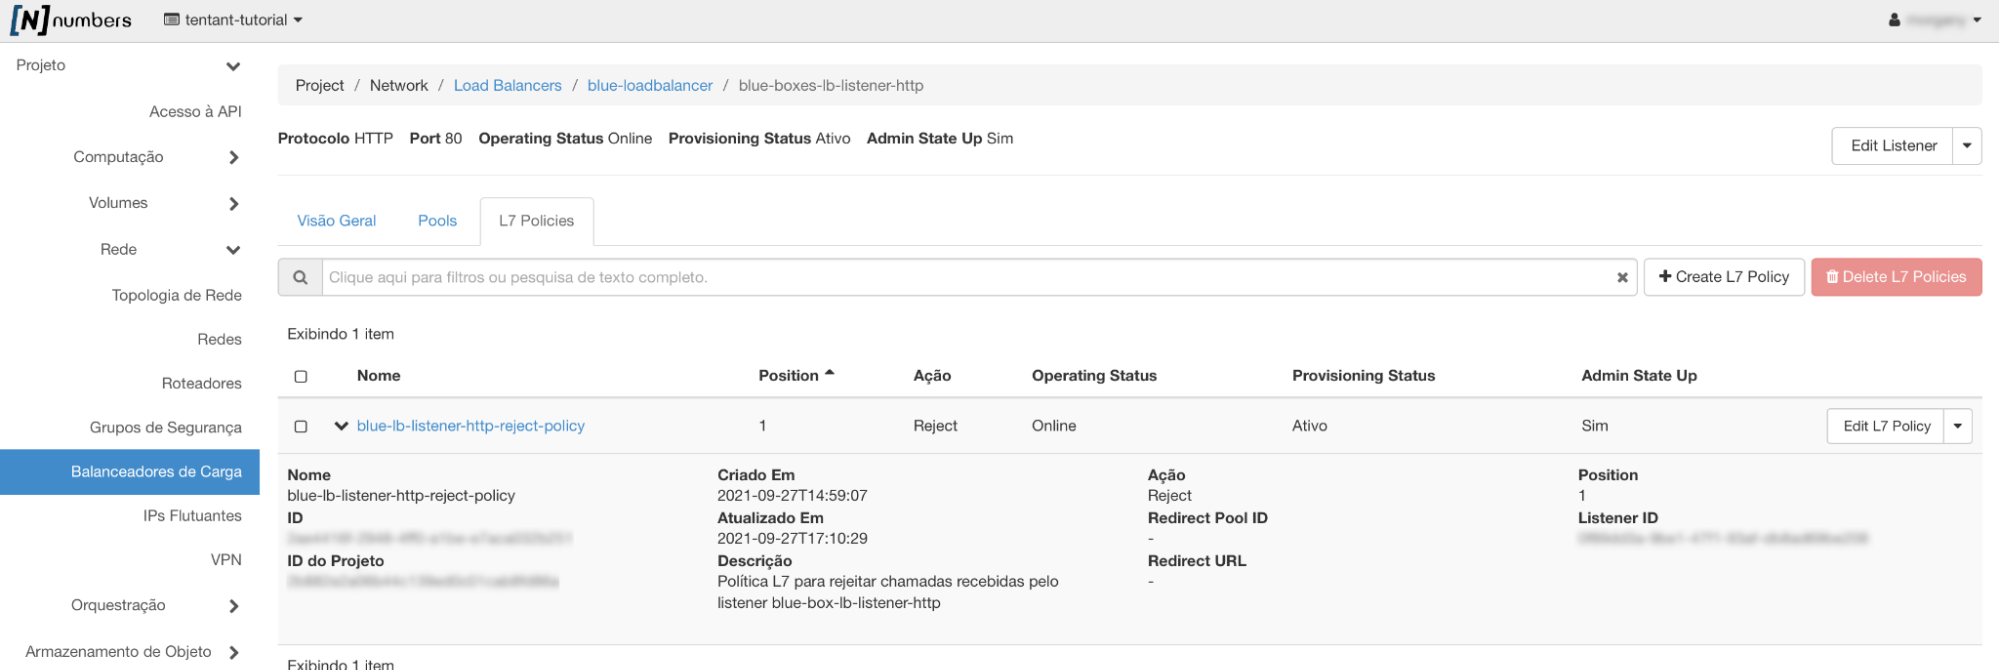
Task: Go to Topologia de Rede
Action: (x=176, y=295)
